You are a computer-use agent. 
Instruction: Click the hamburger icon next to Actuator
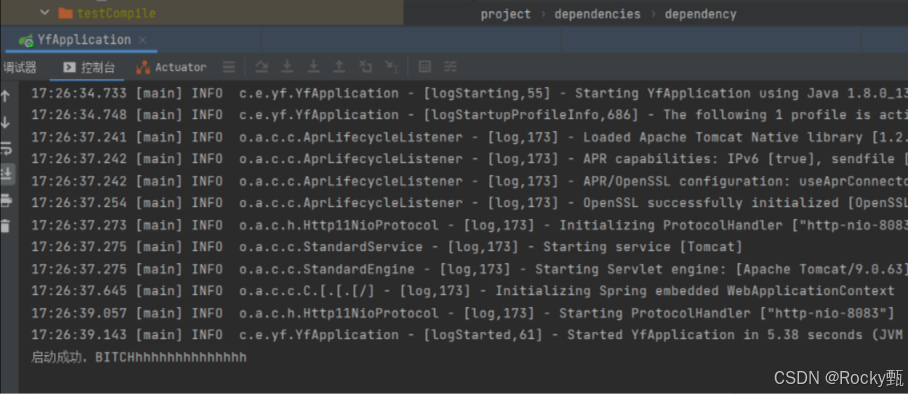click(x=229, y=67)
